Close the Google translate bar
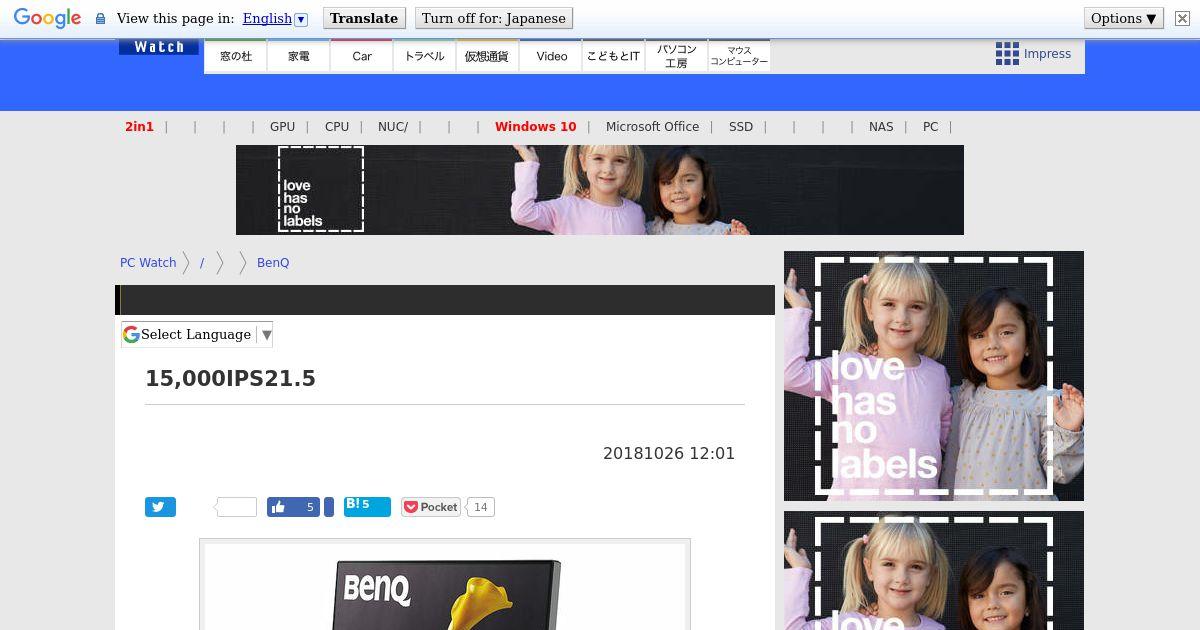This screenshot has height=630, width=1200. 1182,18
